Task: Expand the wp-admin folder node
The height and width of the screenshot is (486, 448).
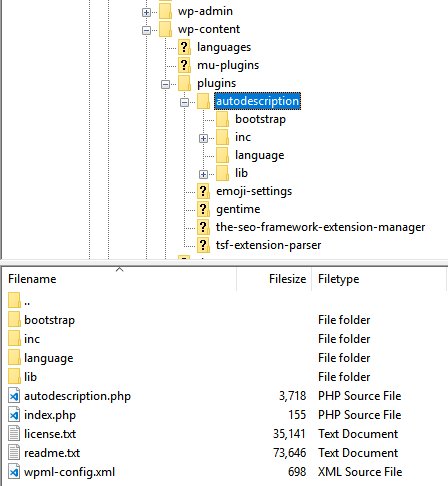Action: 146,13
